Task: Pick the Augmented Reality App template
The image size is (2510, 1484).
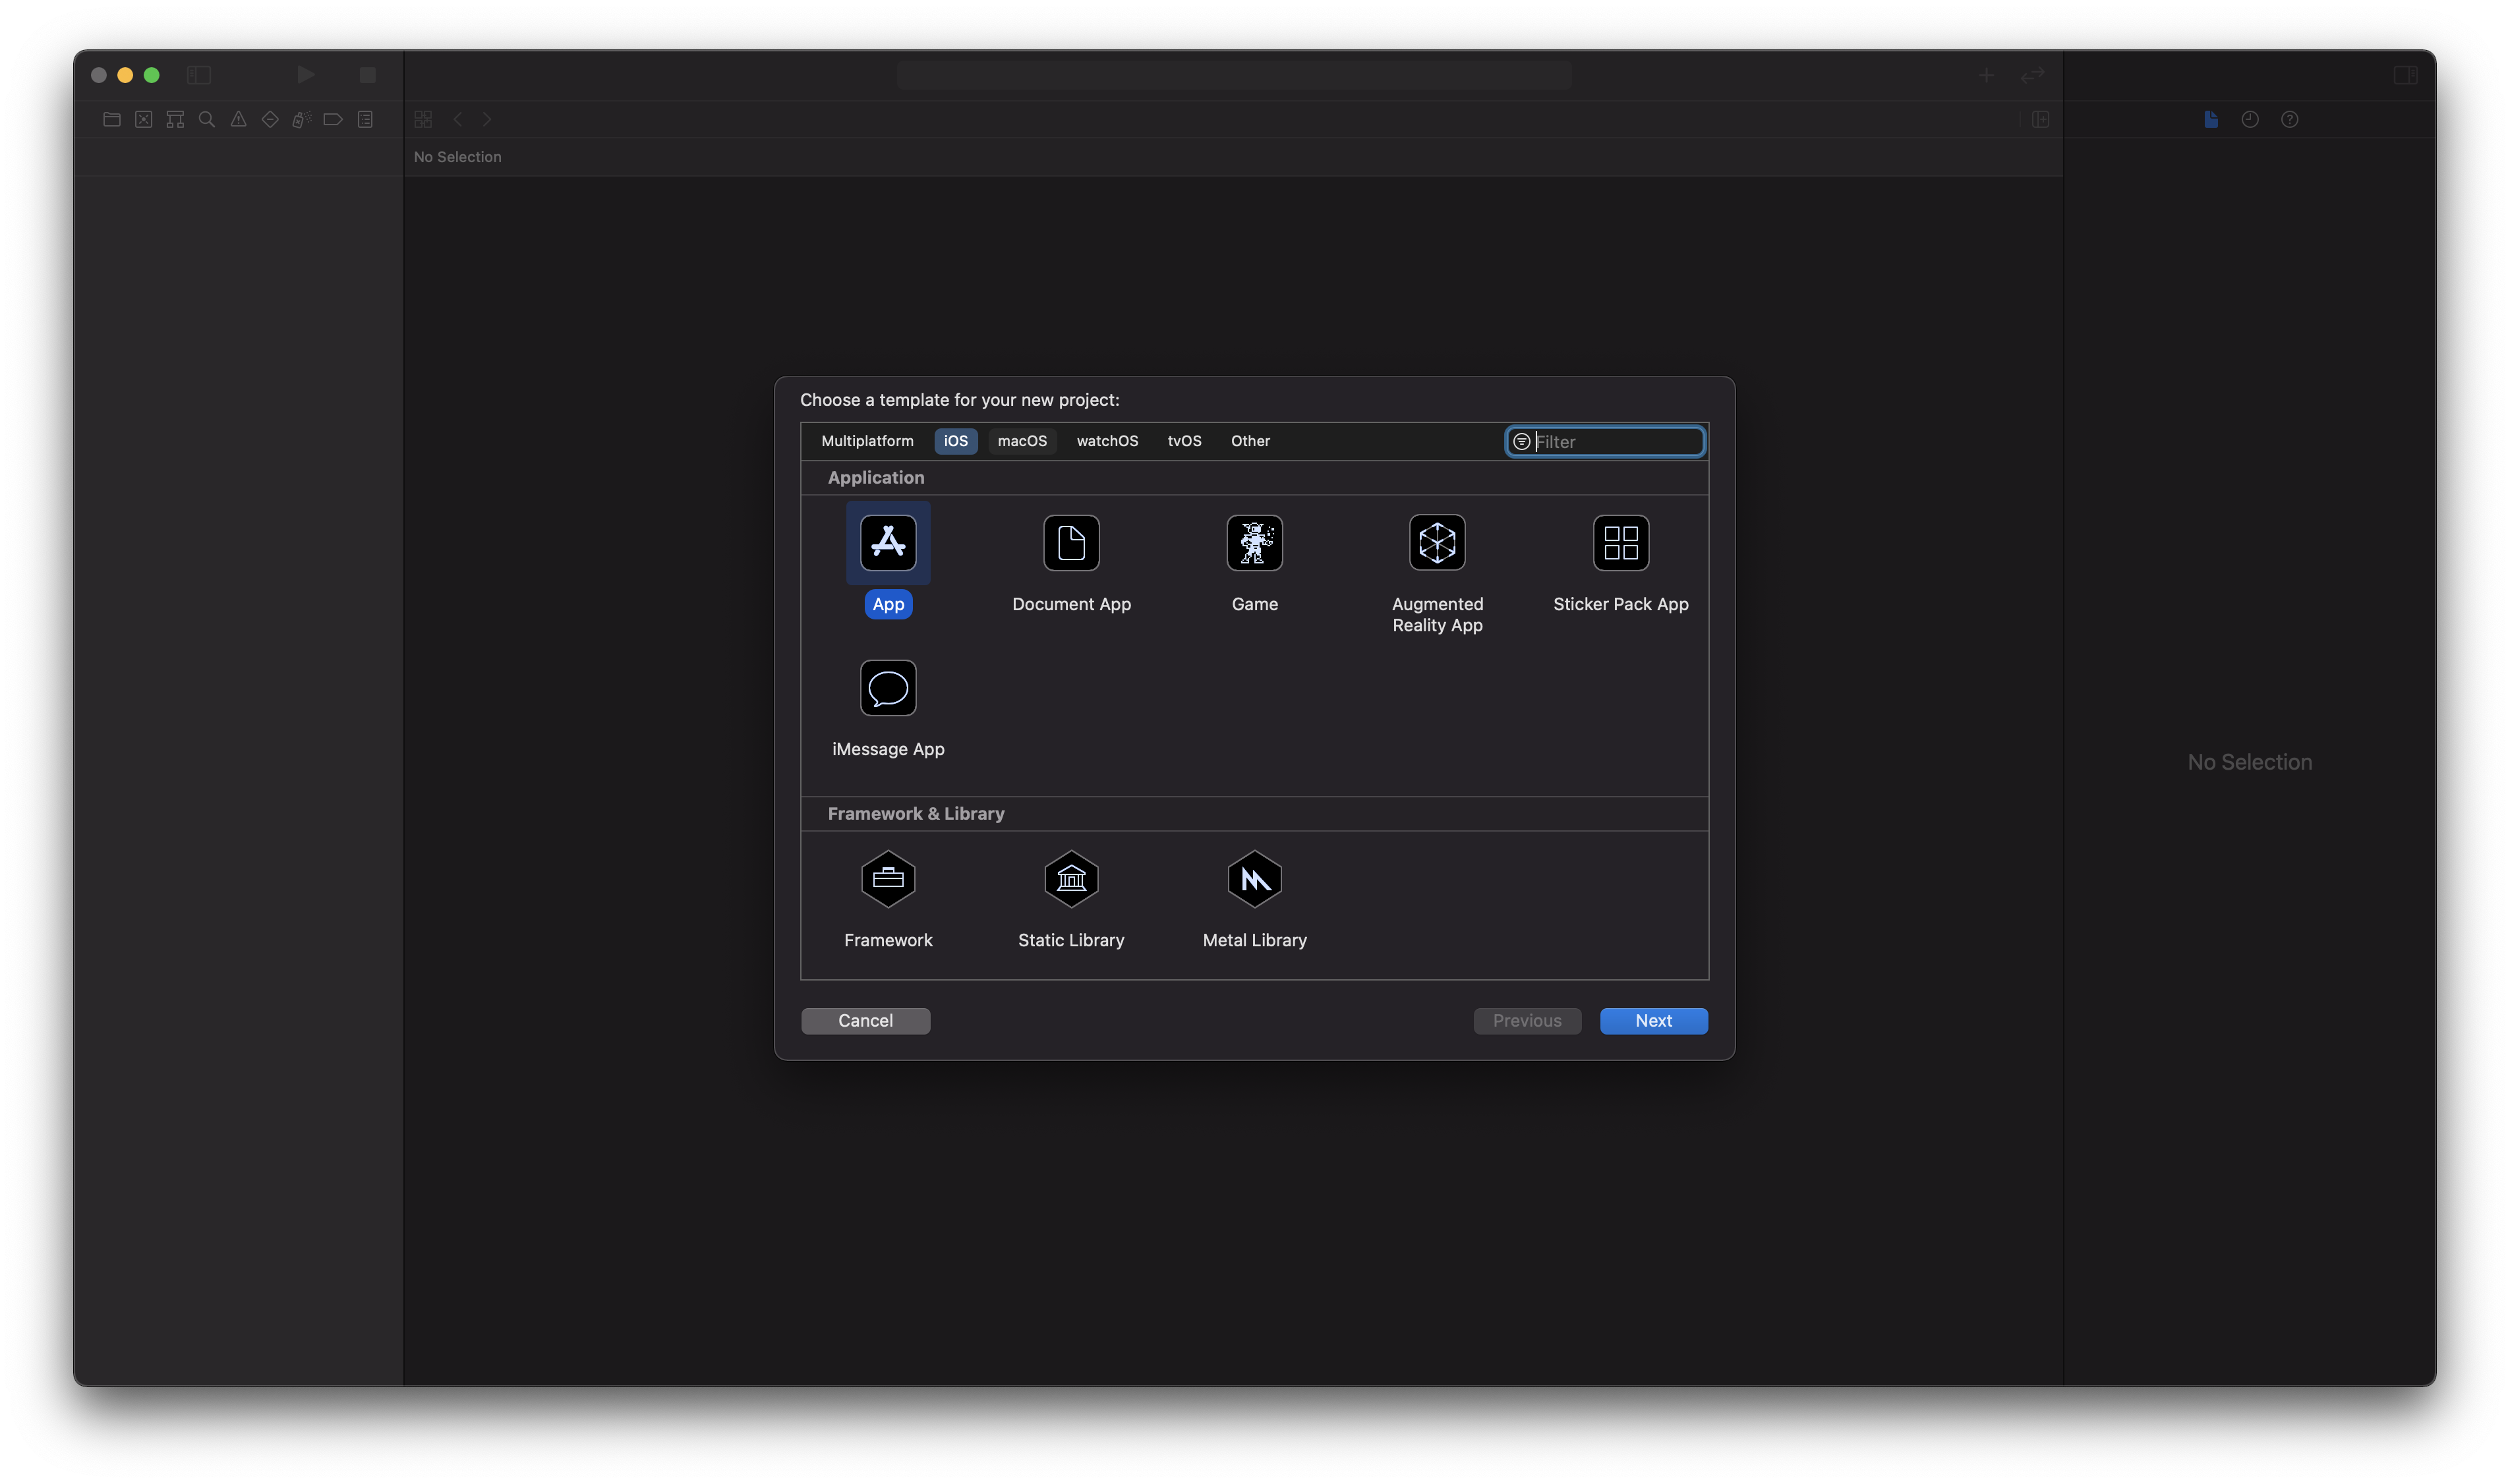Action: (x=1437, y=543)
